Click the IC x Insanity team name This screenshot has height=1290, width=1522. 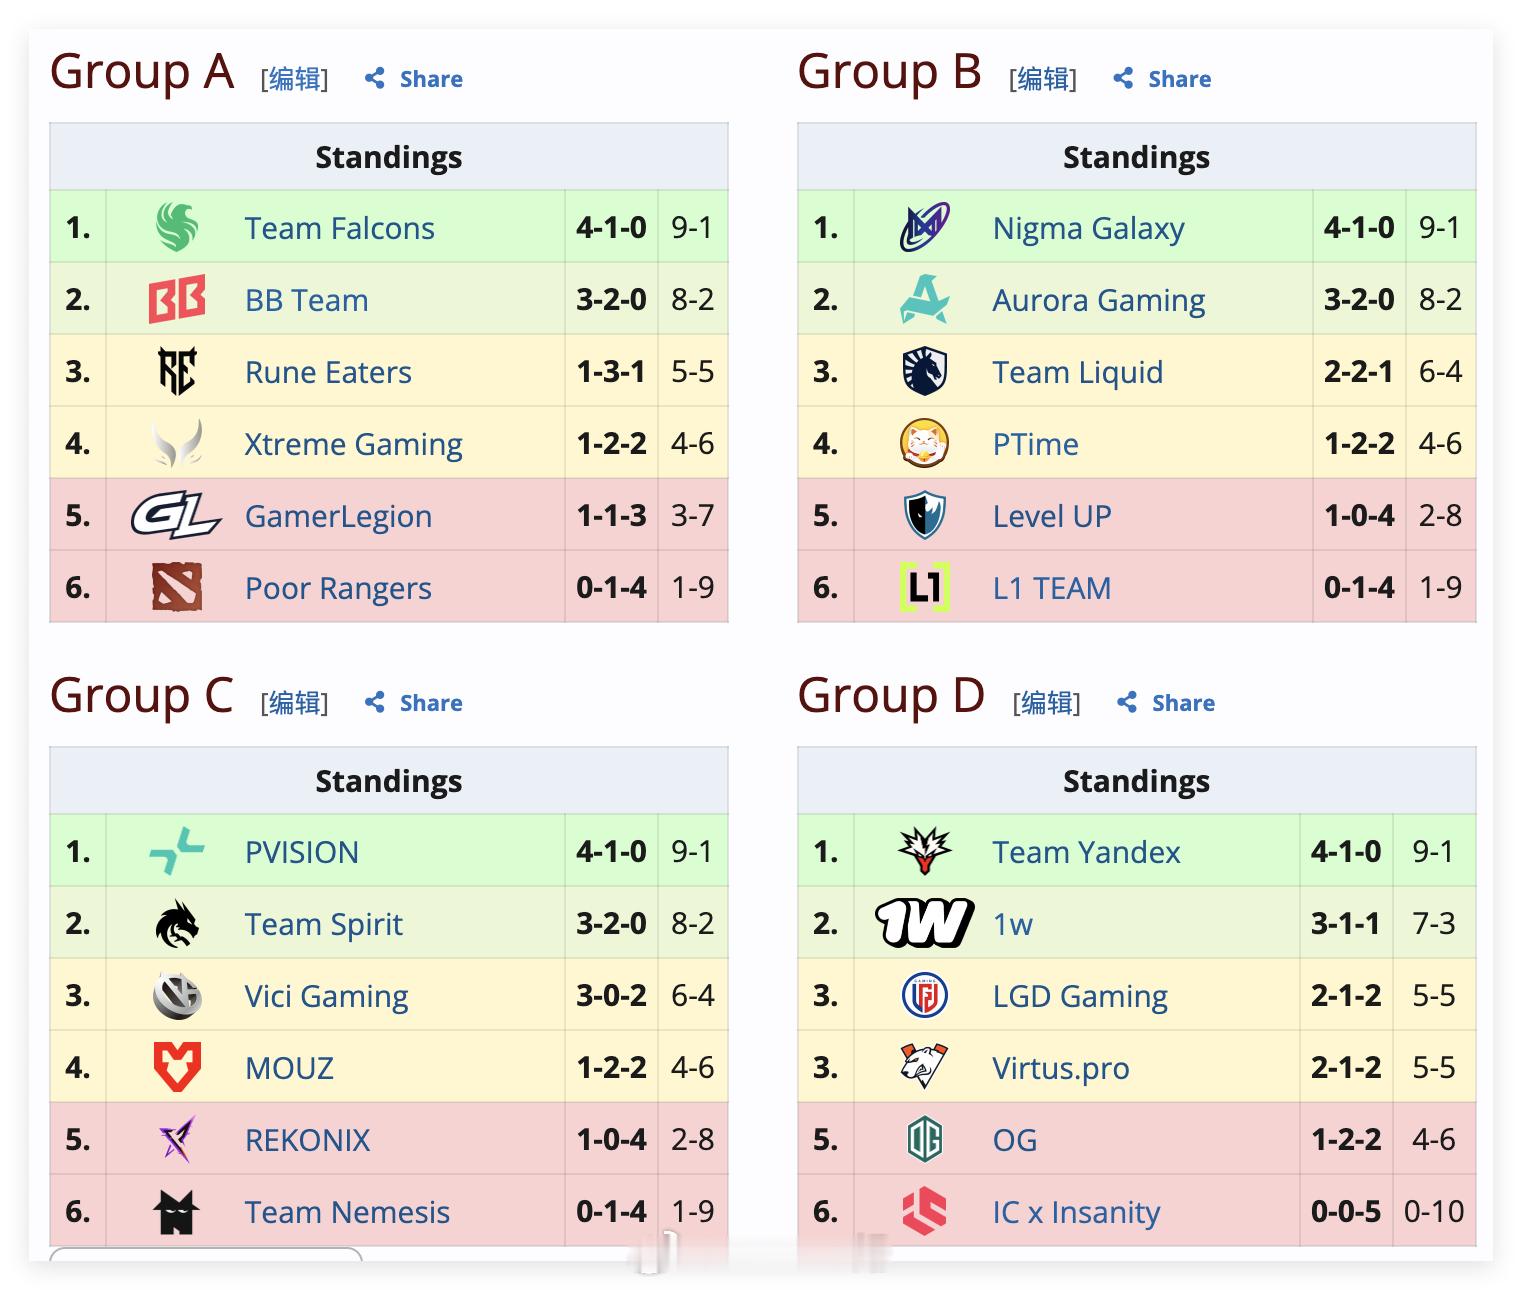tap(1076, 1212)
